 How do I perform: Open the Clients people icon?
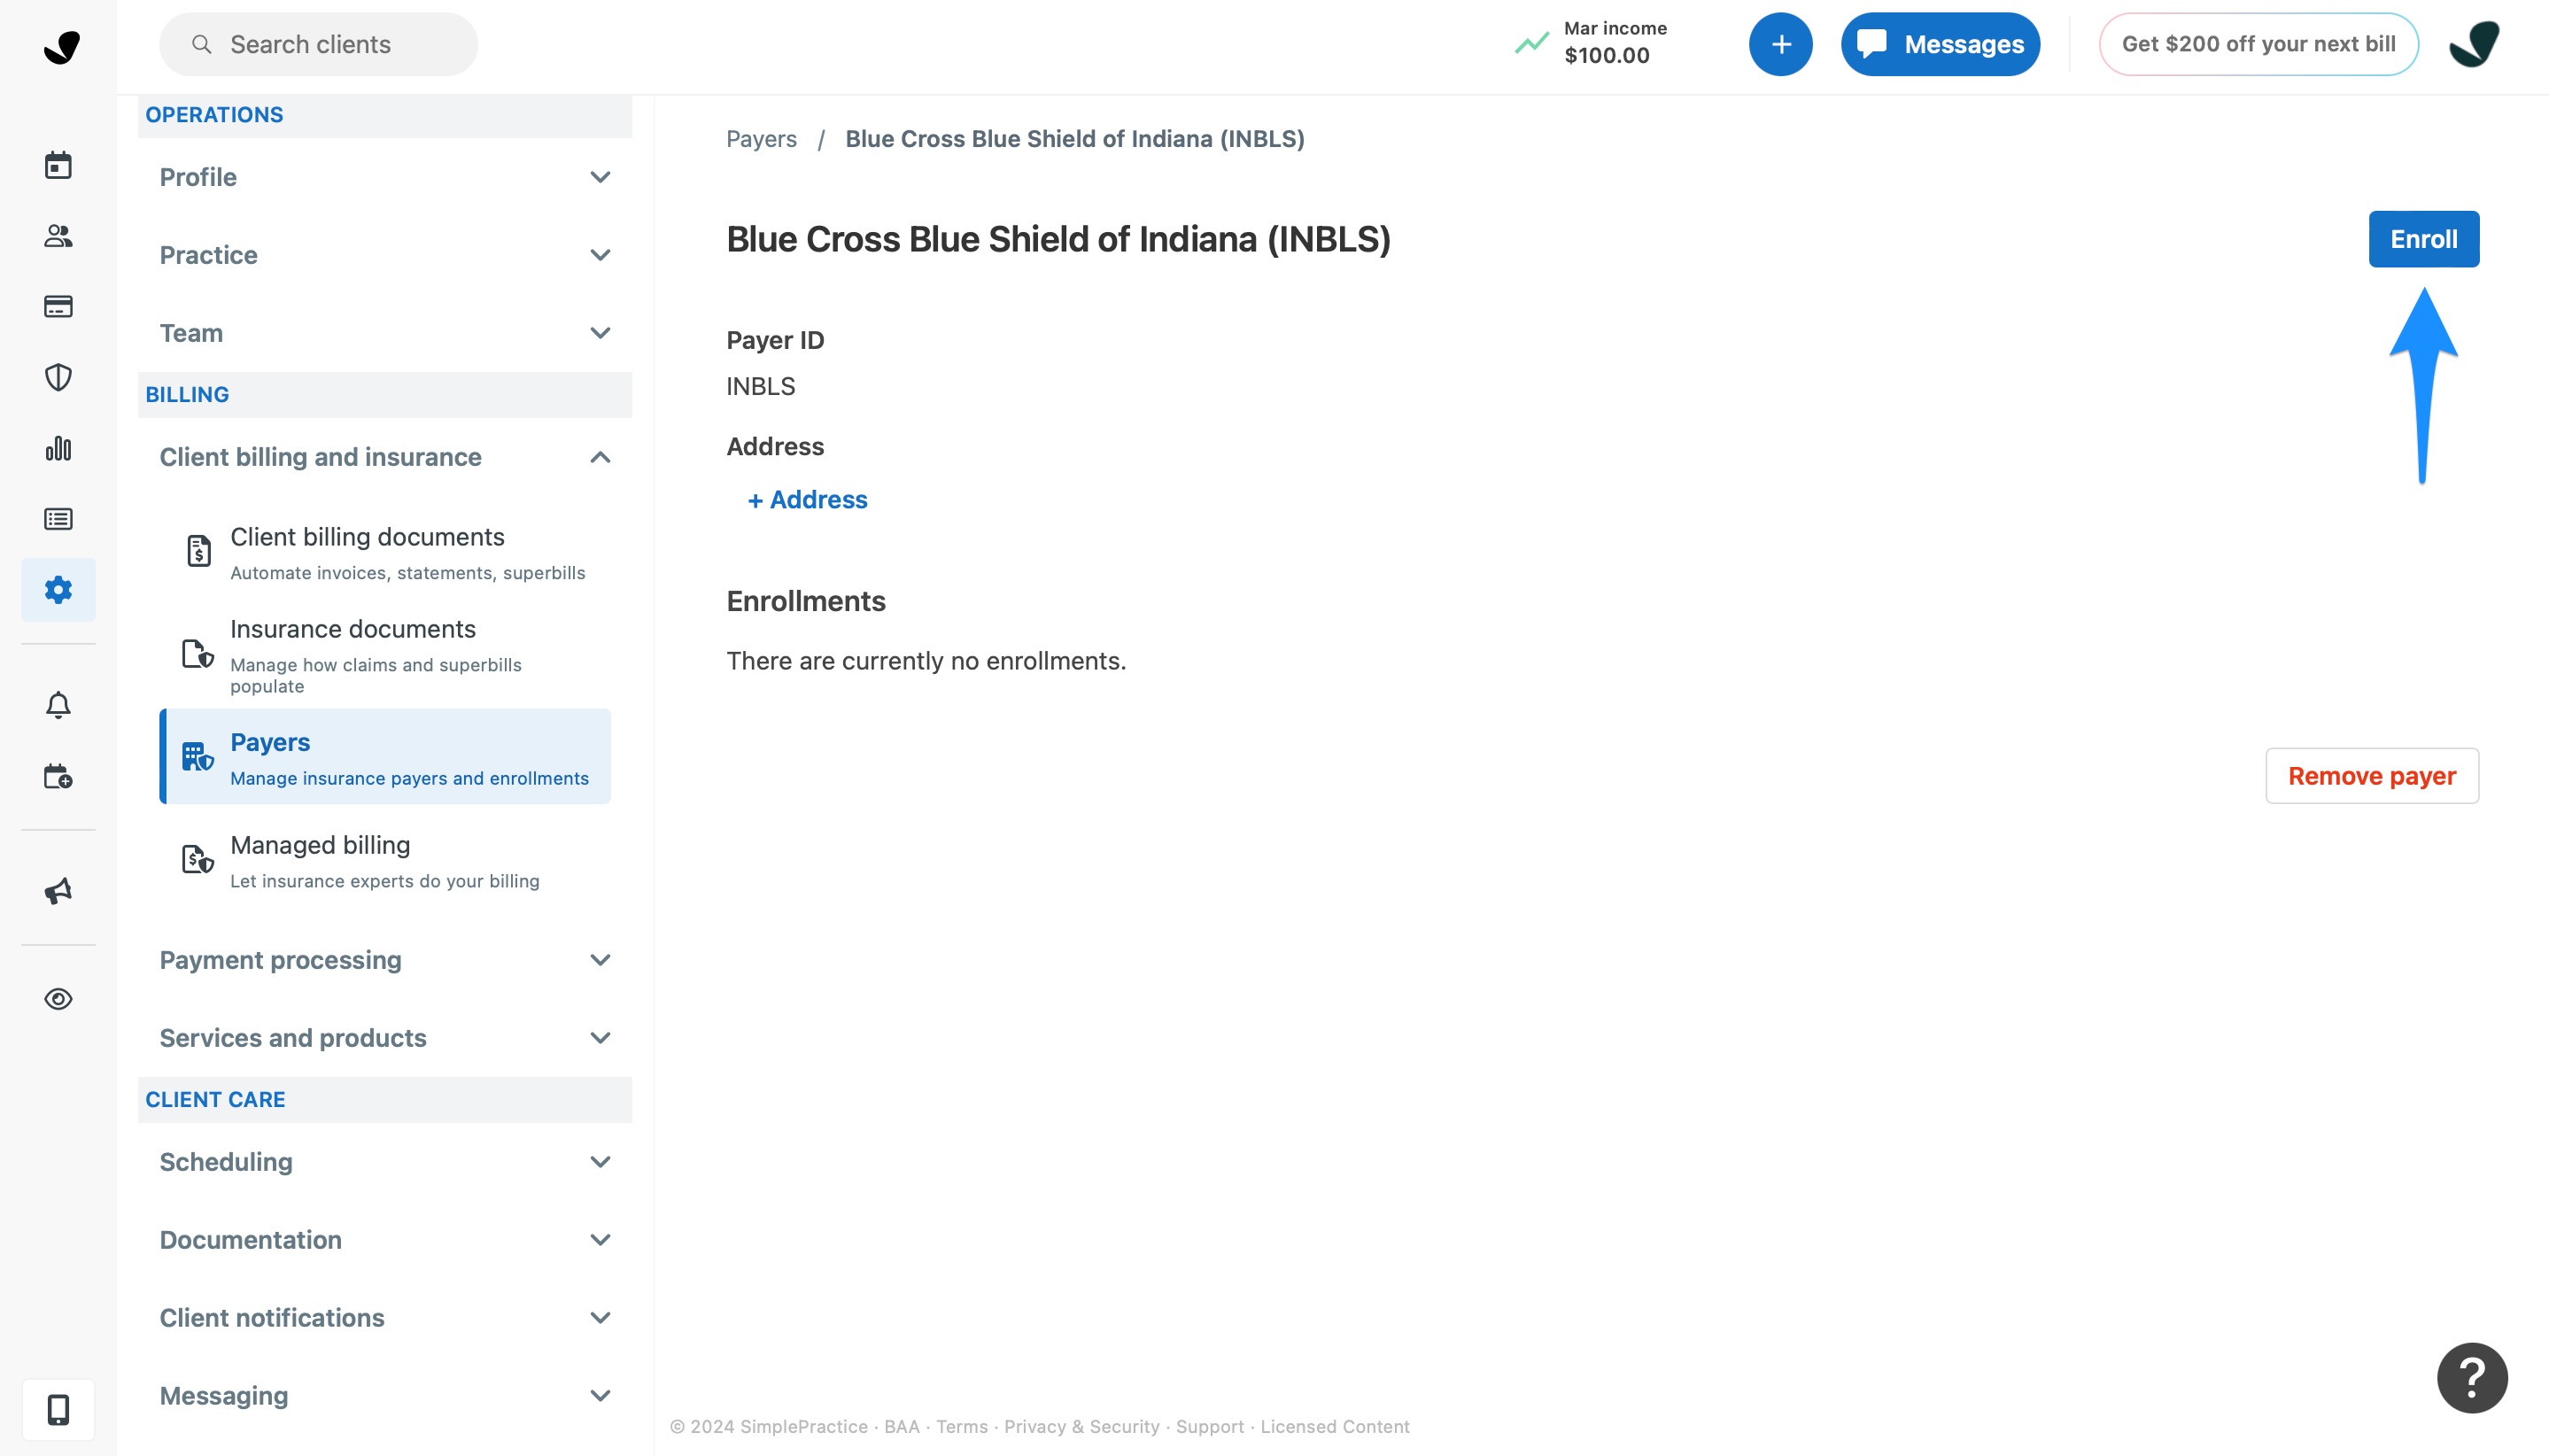point(58,236)
